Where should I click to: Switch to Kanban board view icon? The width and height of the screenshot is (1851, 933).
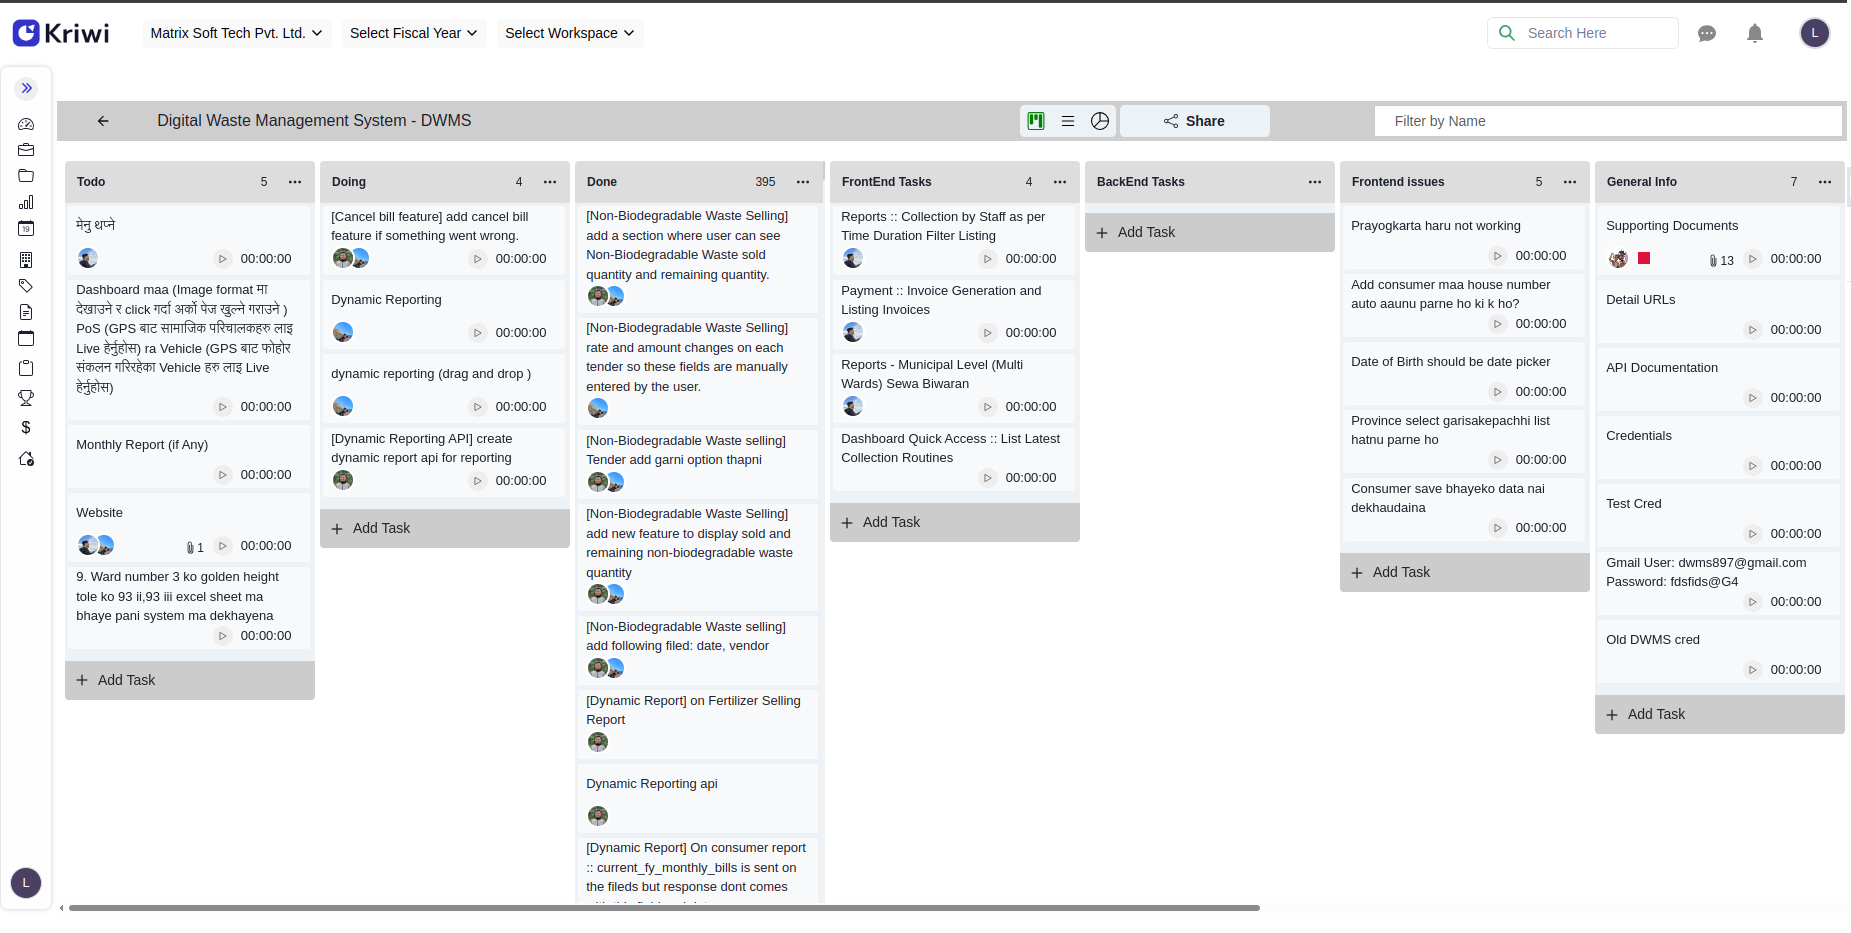[1036, 121]
